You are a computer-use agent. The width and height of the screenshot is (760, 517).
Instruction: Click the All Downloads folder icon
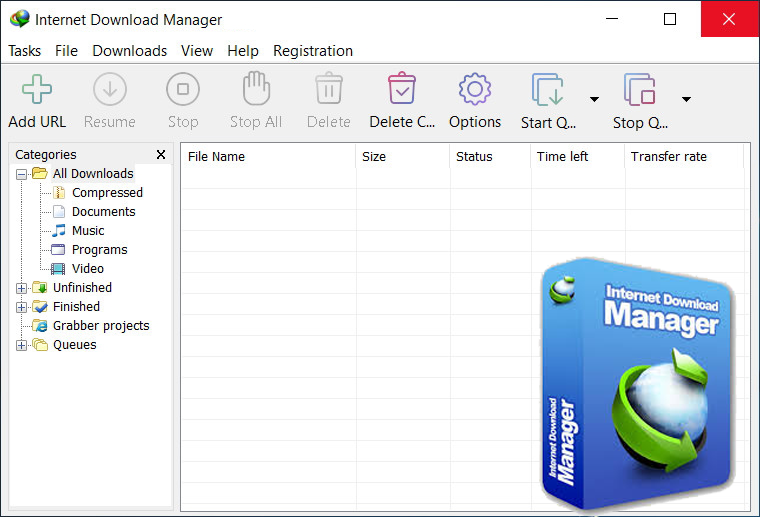tap(40, 173)
